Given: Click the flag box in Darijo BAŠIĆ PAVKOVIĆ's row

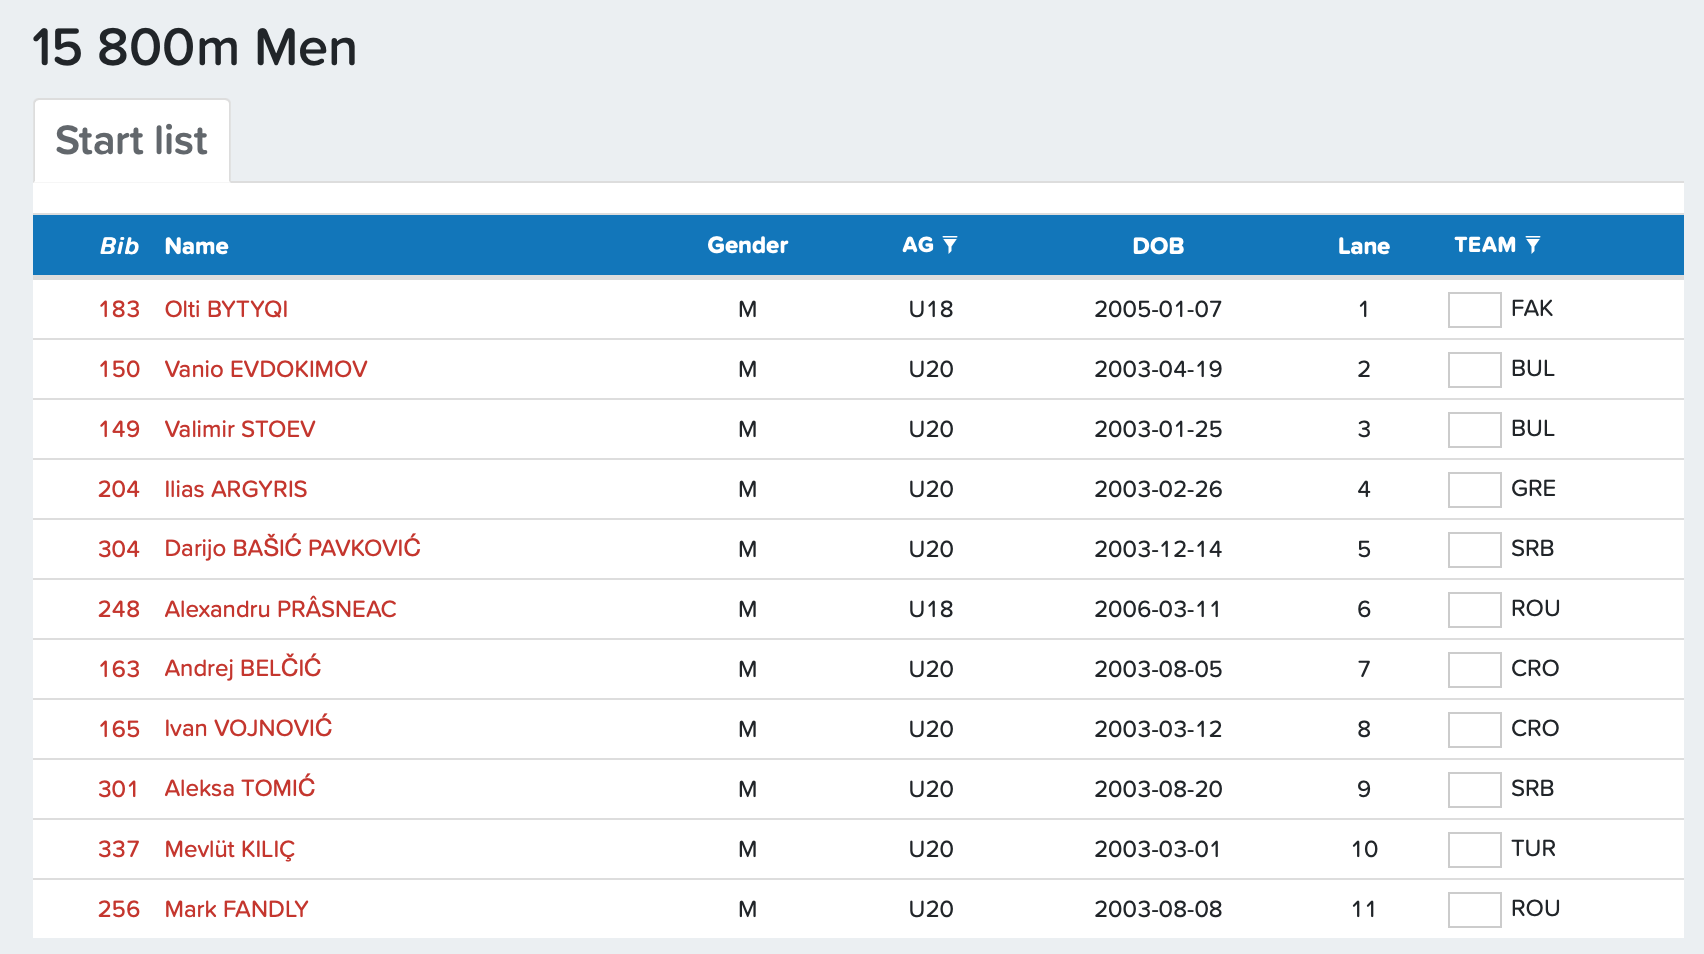Looking at the screenshot, I should (x=1474, y=550).
